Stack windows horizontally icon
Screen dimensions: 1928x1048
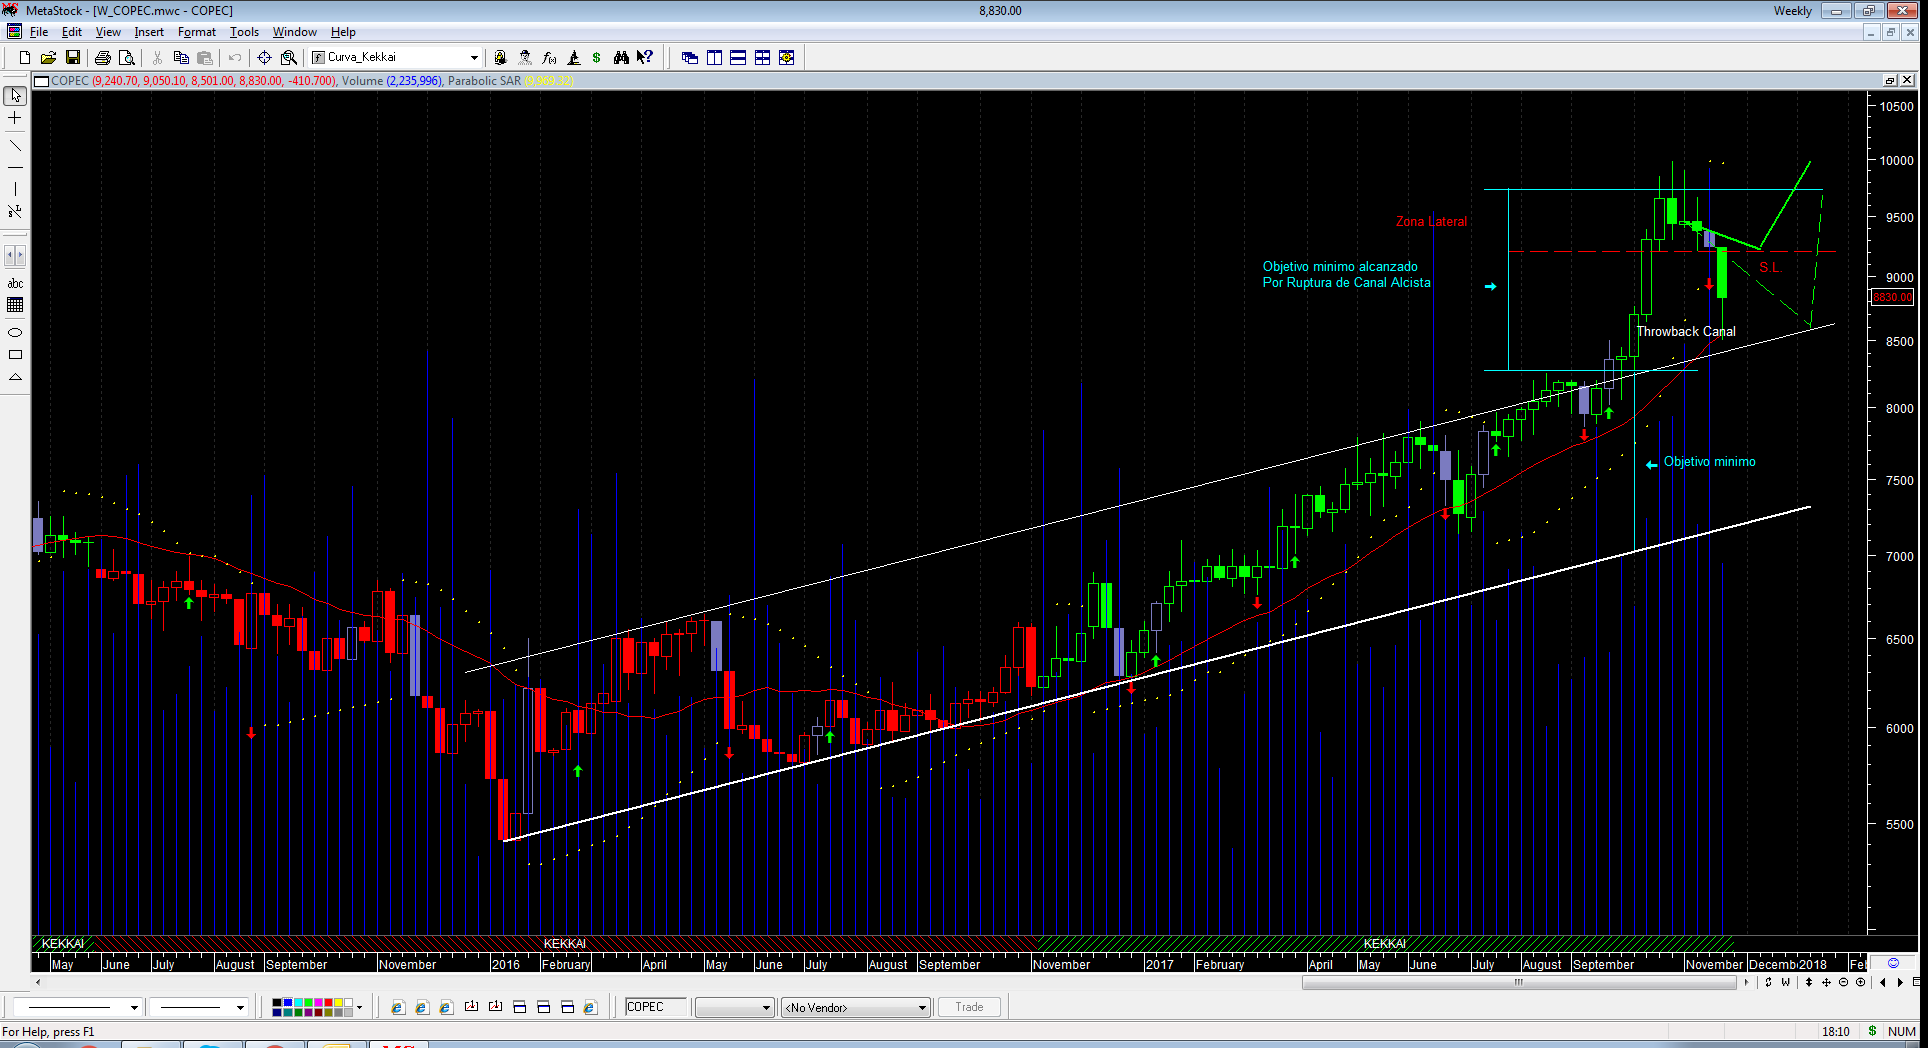point(738,58)
